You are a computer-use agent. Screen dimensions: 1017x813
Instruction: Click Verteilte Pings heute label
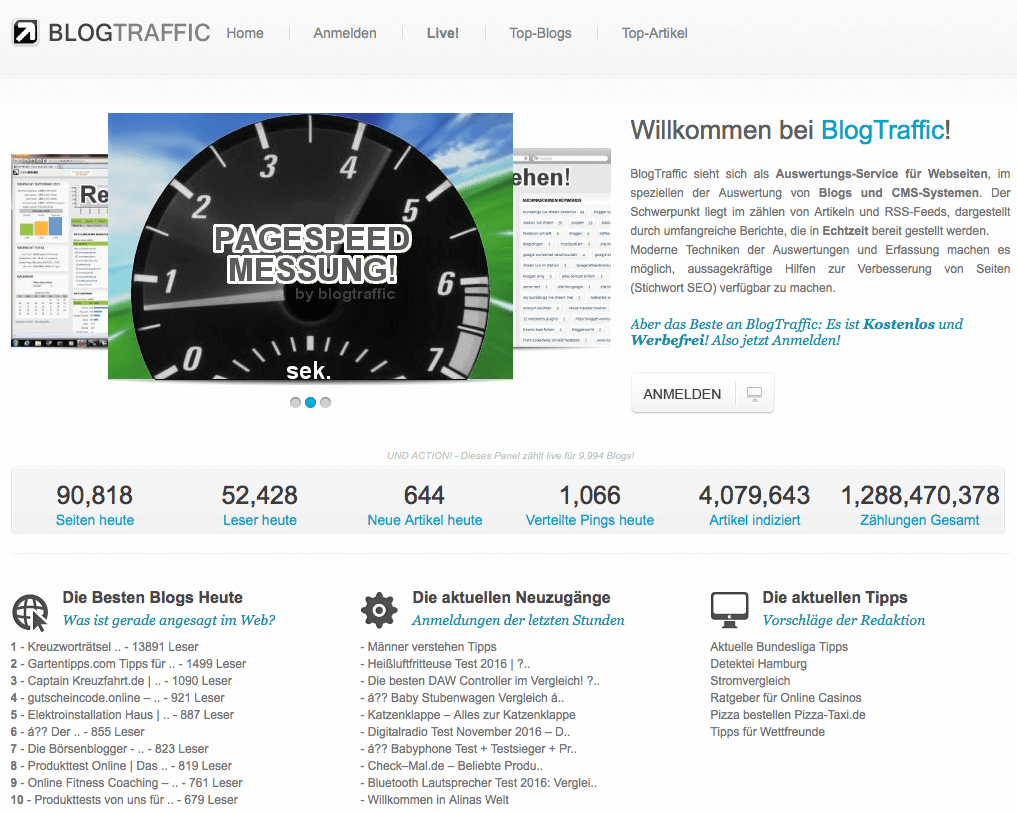(590, 520)
